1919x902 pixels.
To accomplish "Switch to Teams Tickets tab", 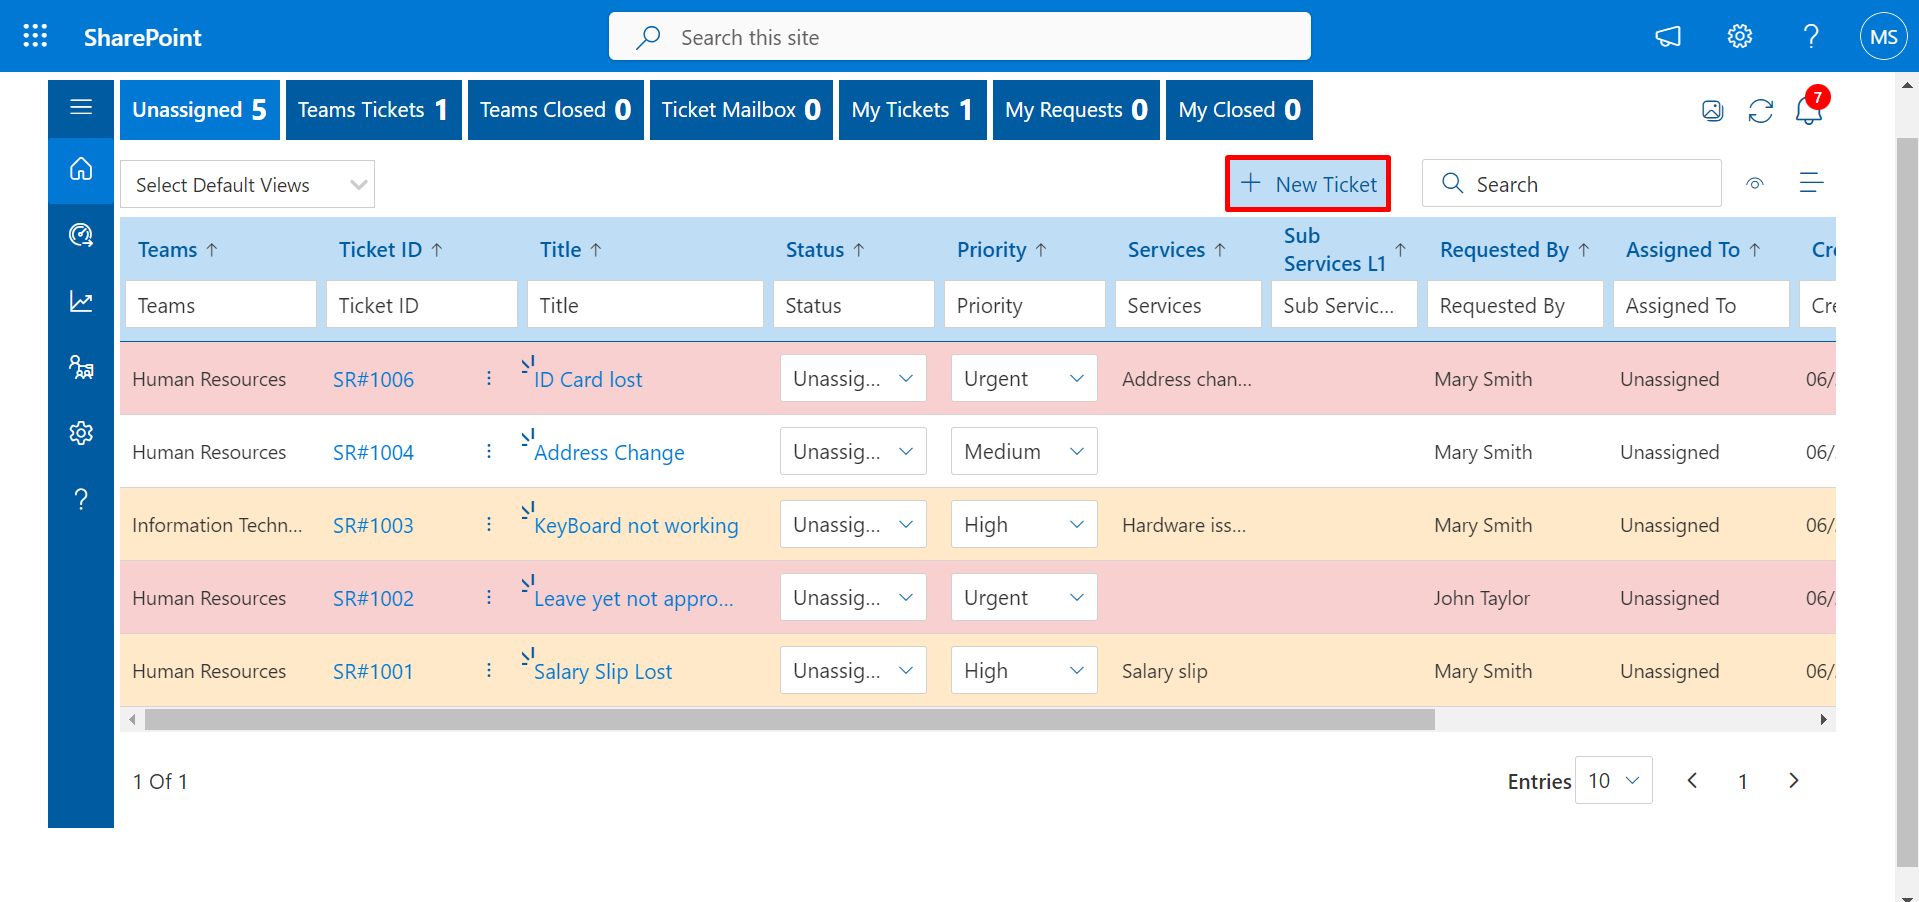I will point(374,110).
